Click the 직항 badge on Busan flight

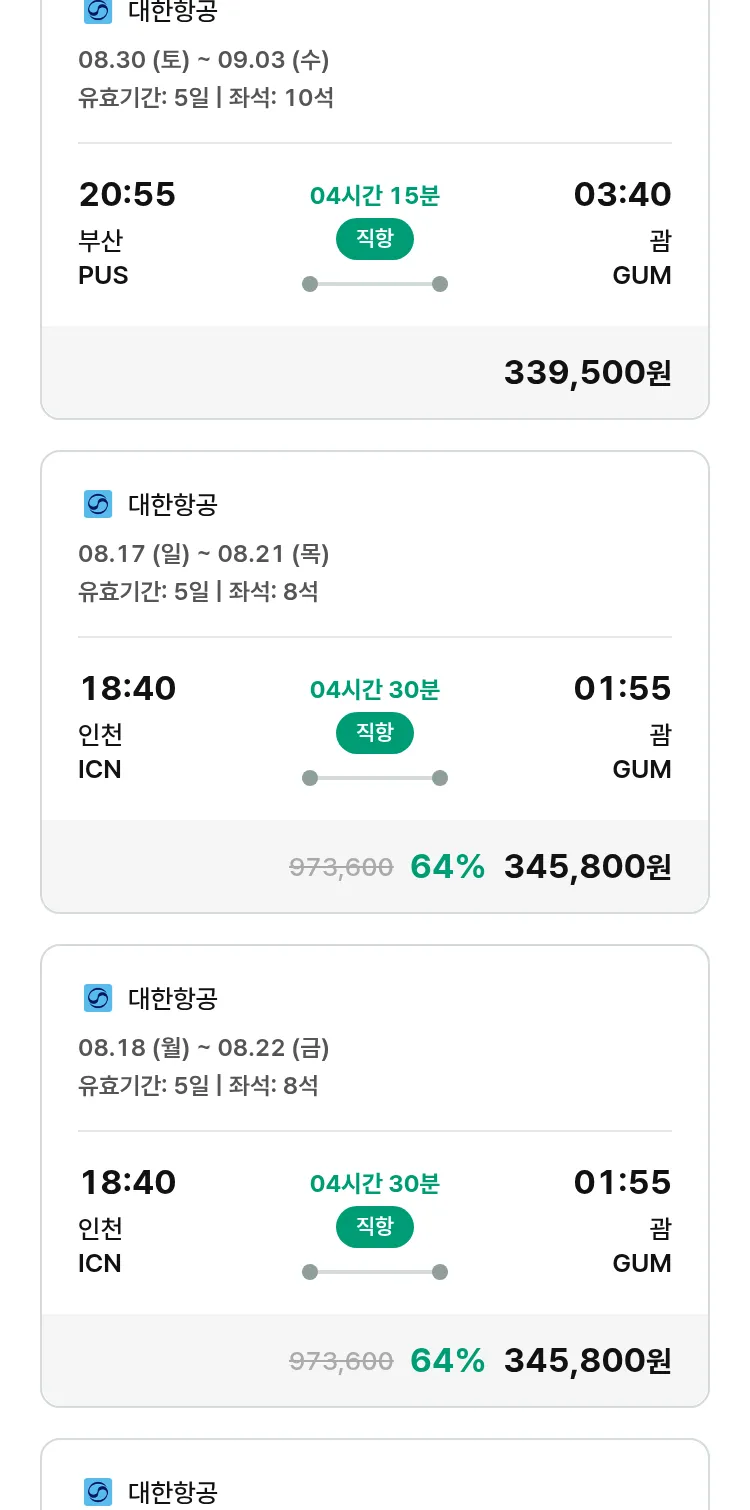point(375,239)
